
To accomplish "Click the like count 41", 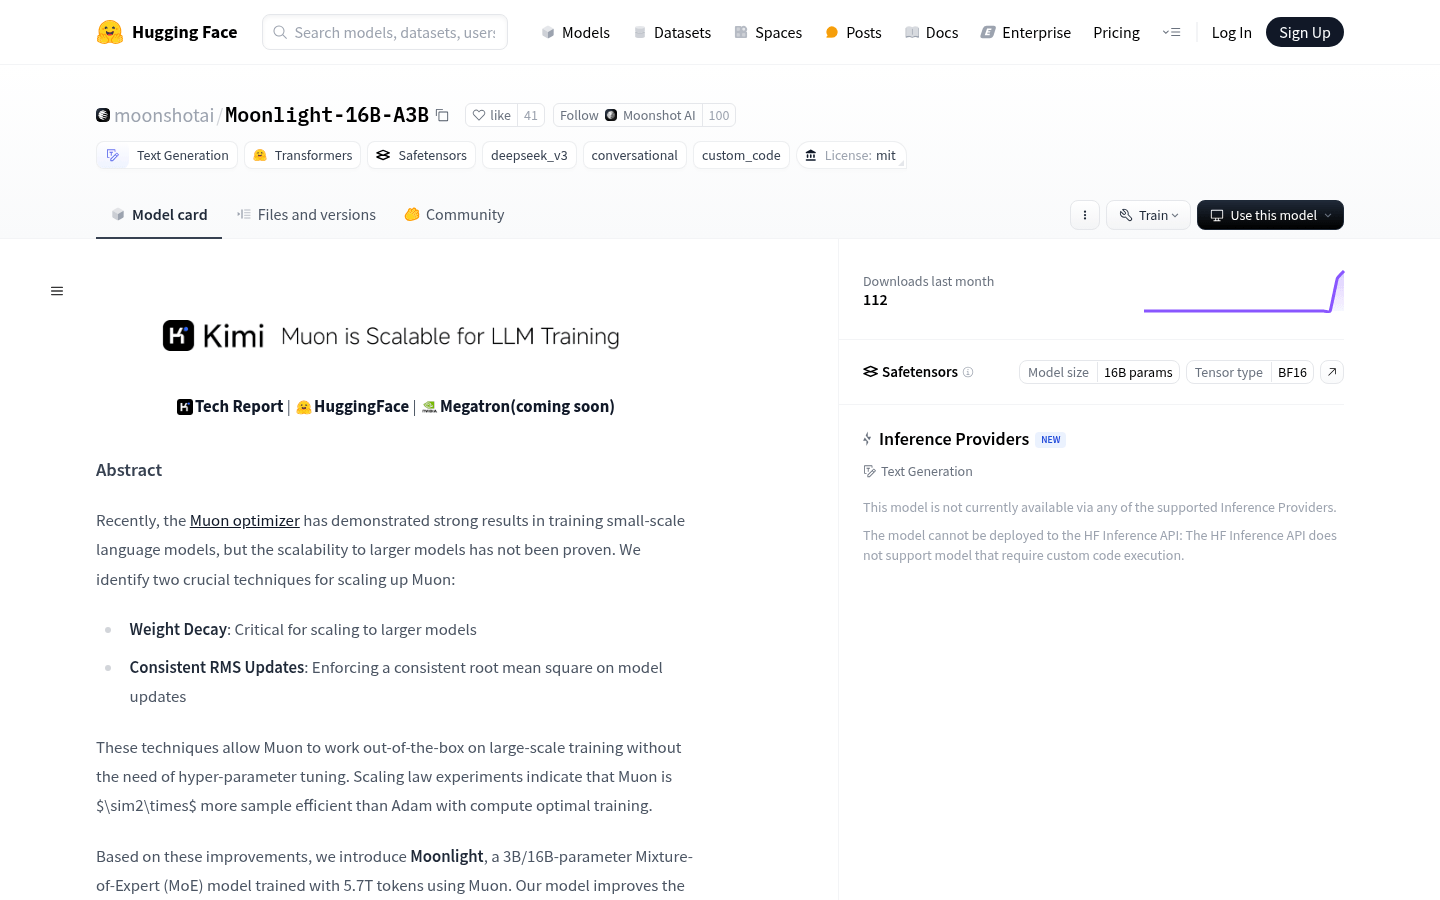I will point(531,115).
